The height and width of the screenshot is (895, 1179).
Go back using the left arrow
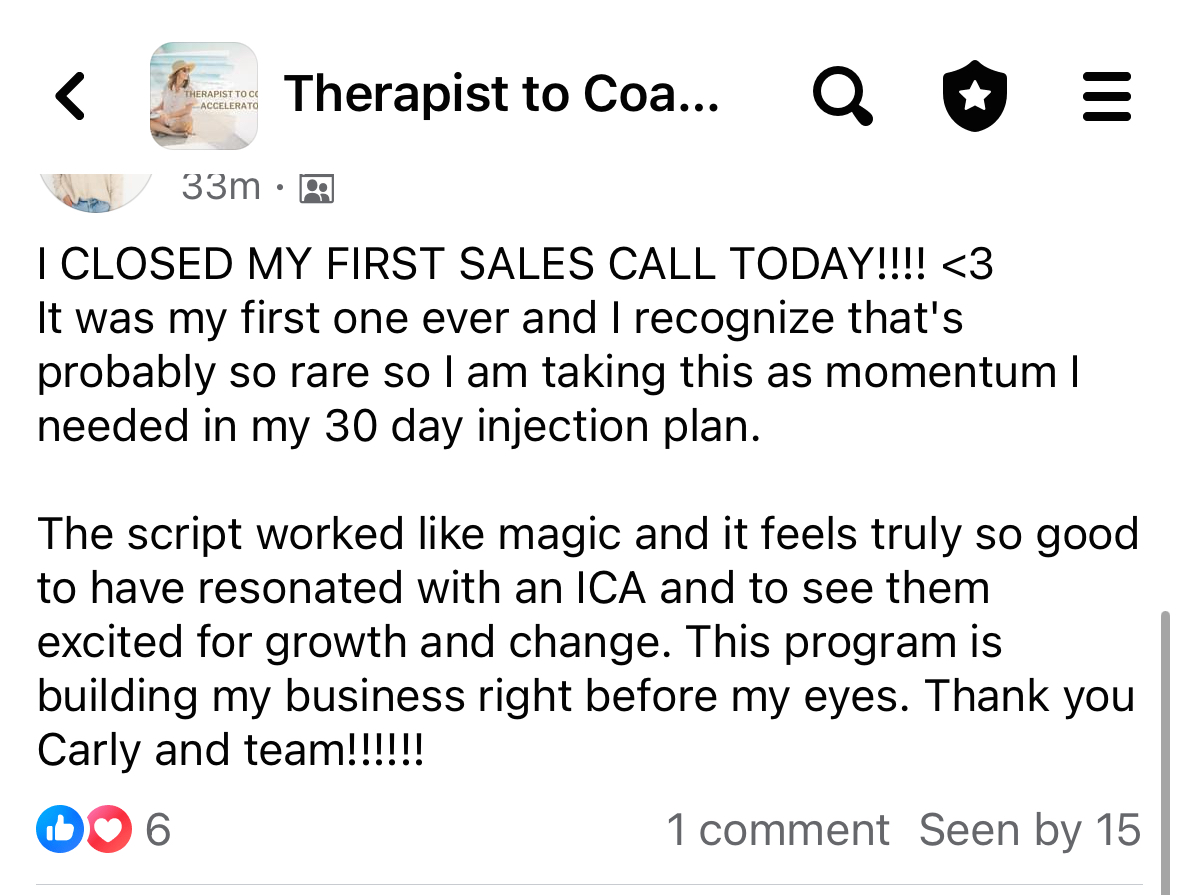tap(70, 96)
